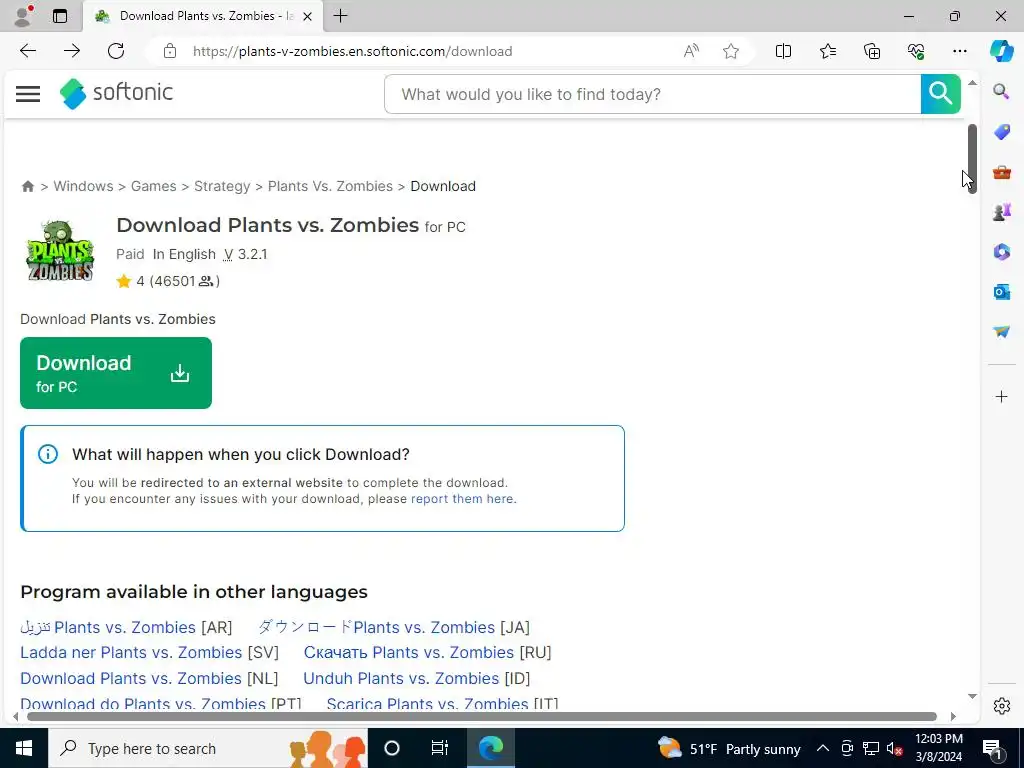
Task: Click the Microsoft Edge taskbar icon
Action: tap(490, 748)
